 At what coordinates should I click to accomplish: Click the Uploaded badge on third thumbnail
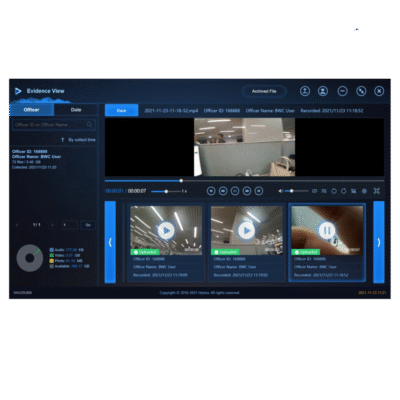click(306, 252)
